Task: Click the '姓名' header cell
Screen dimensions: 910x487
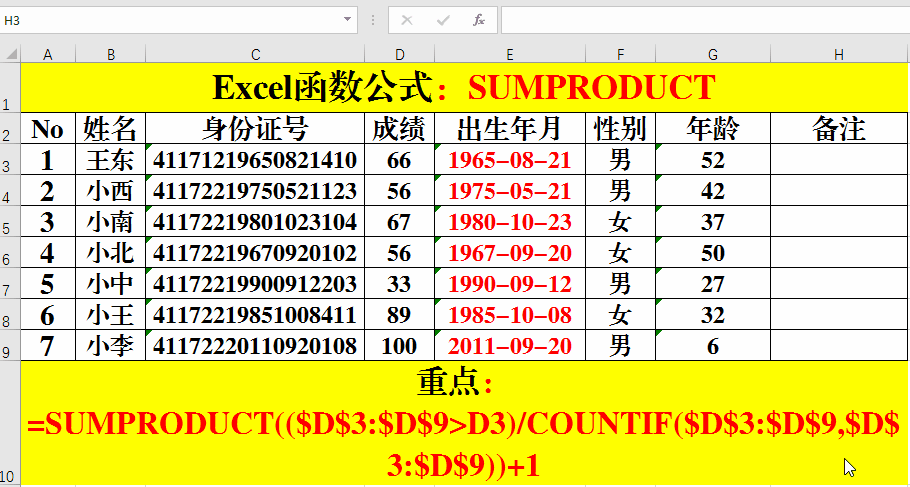Action: click(110, 128)
